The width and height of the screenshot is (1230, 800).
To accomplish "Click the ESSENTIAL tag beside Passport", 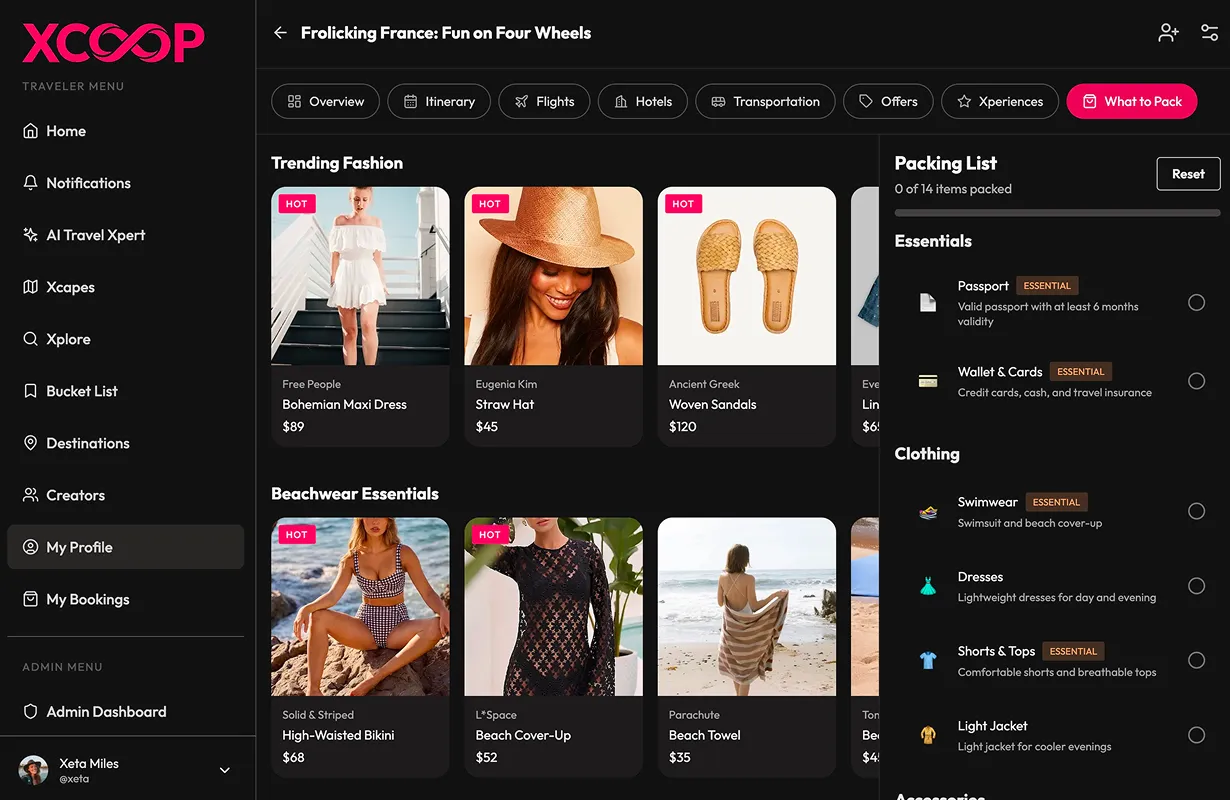I will (x=1047, y=286).
